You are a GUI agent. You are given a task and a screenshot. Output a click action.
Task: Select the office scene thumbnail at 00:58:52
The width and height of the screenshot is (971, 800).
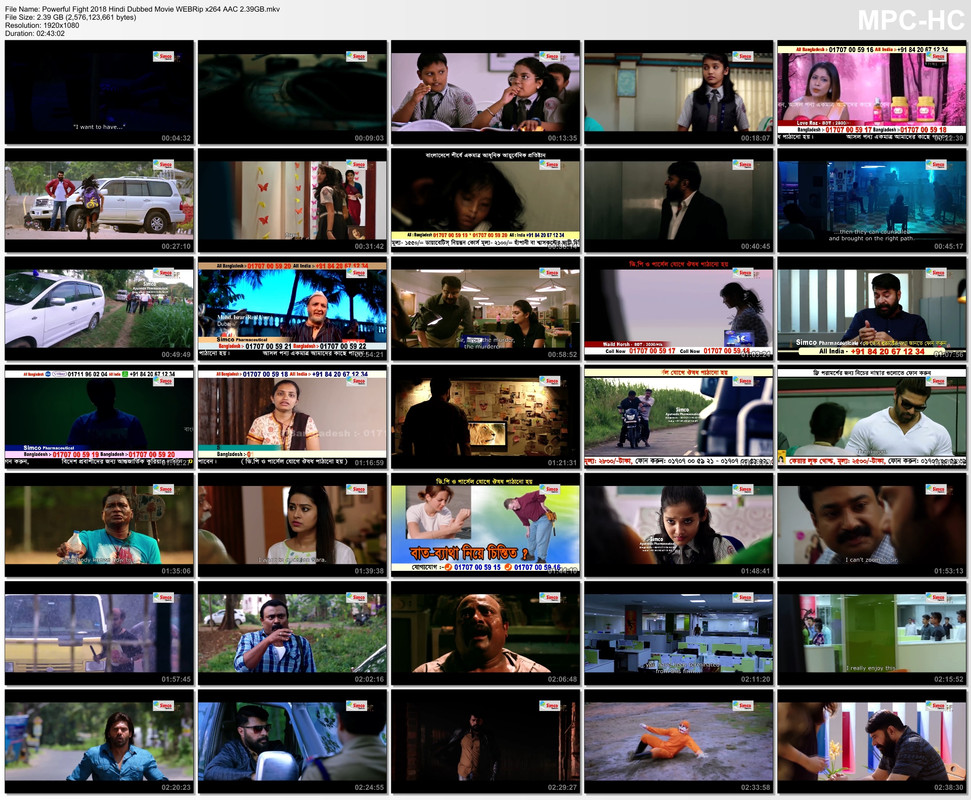click(486, 309)
